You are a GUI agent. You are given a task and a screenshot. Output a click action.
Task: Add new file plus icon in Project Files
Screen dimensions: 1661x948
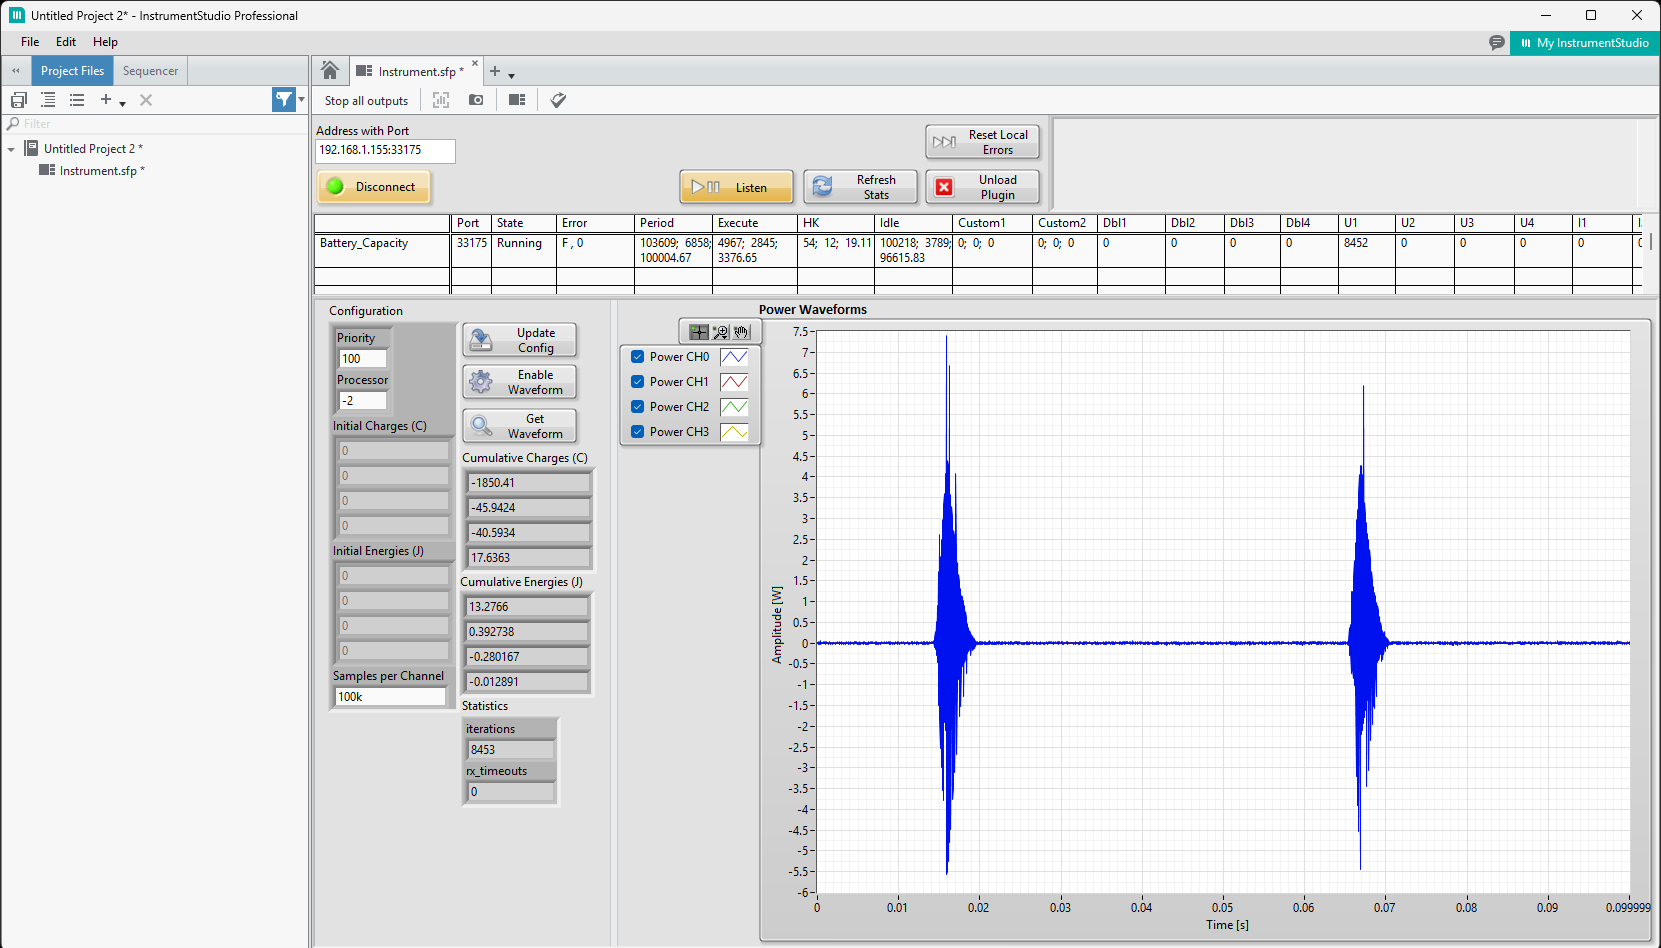point(106,100)
